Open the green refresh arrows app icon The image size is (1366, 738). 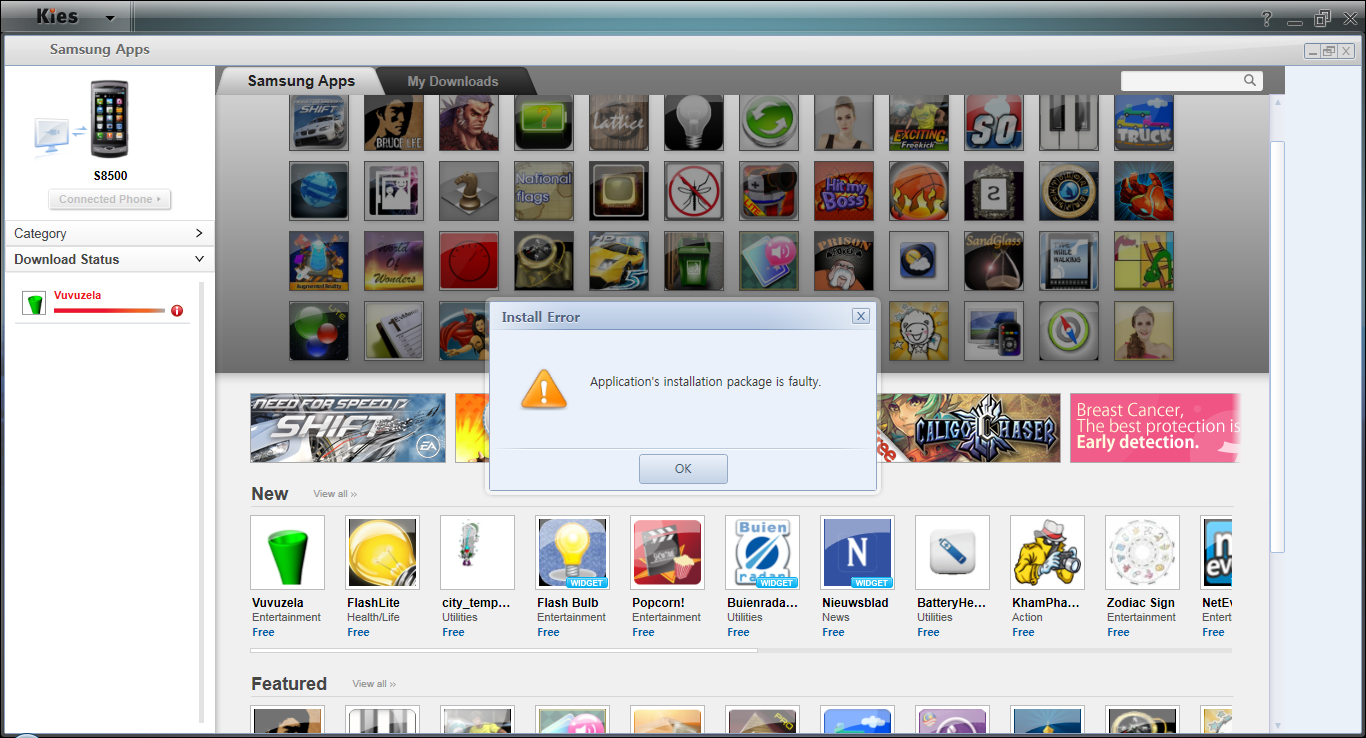tap(769, 121)
